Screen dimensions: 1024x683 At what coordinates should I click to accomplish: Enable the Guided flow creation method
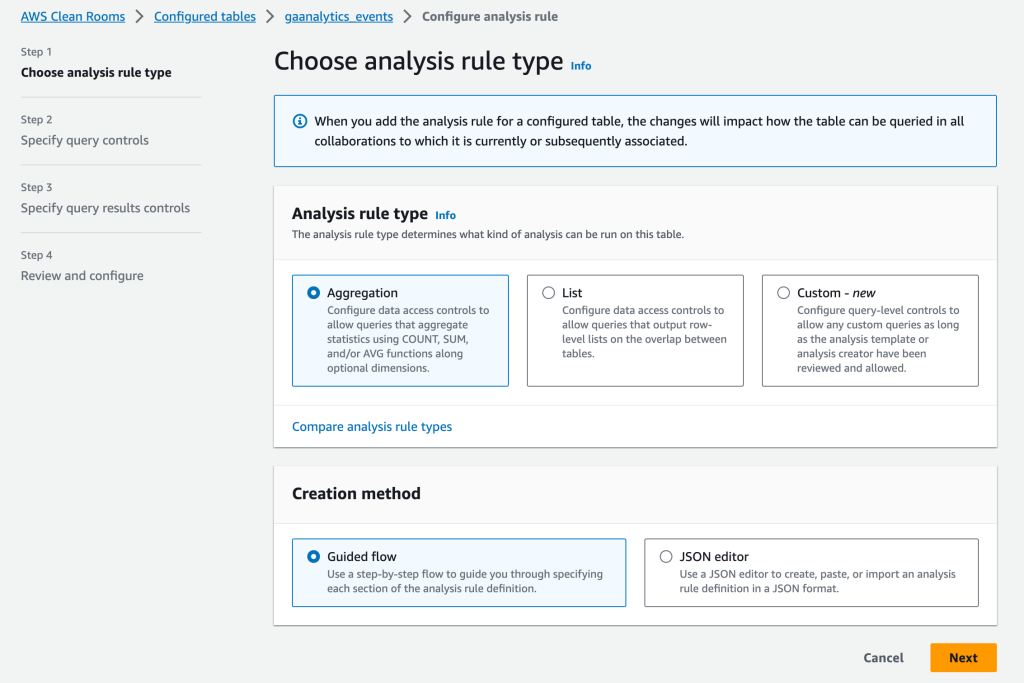(311, 556)
